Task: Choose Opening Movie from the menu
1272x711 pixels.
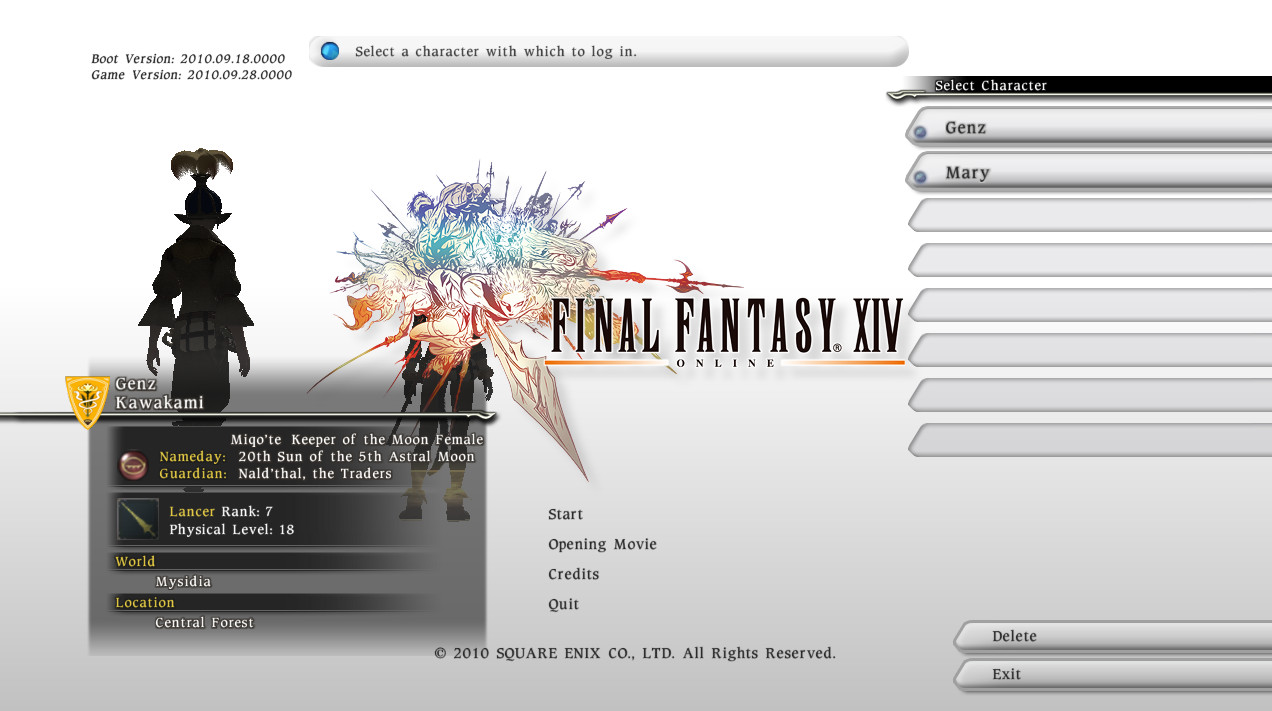Action: tap(602, 545)
